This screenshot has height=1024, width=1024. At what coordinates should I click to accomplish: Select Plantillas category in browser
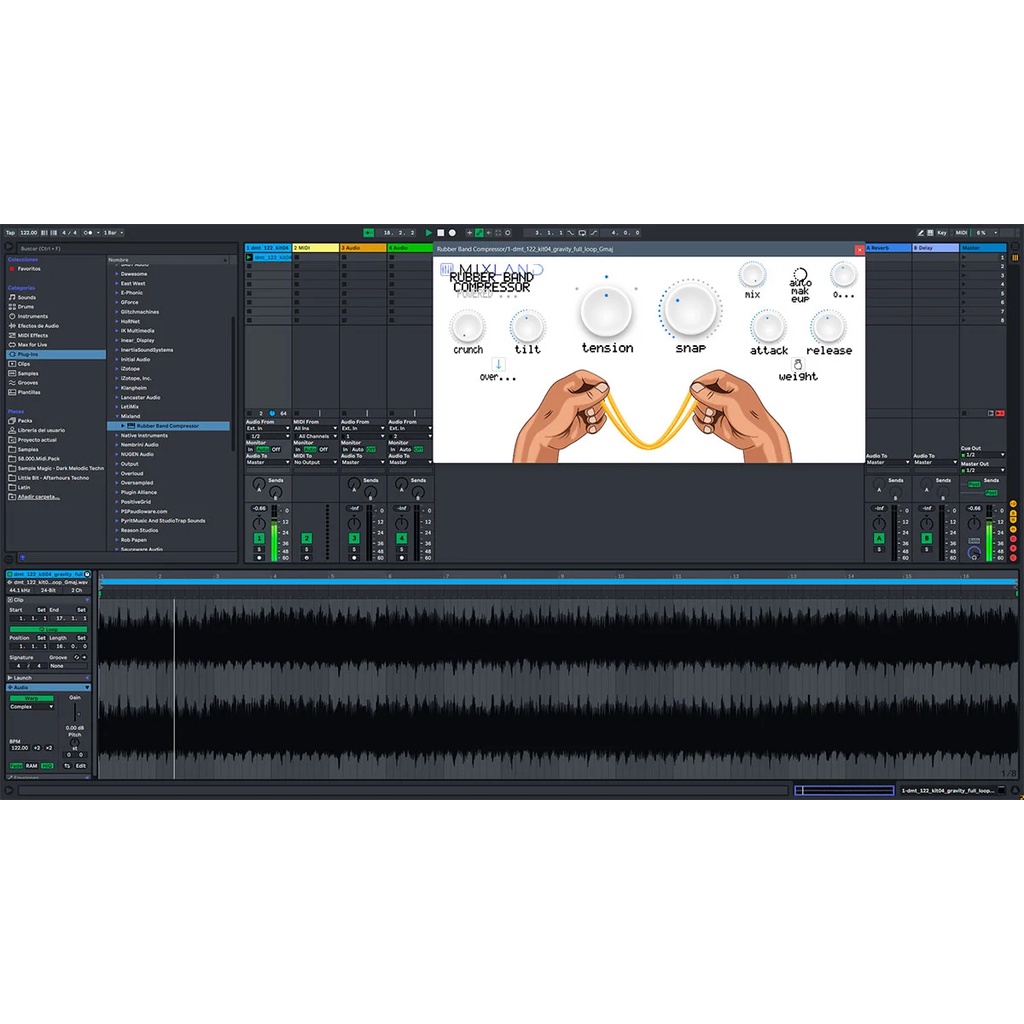pos(29,392)
